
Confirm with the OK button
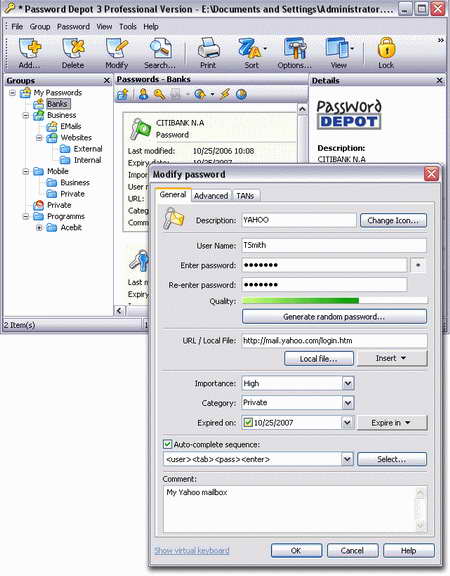coord(296,551)
